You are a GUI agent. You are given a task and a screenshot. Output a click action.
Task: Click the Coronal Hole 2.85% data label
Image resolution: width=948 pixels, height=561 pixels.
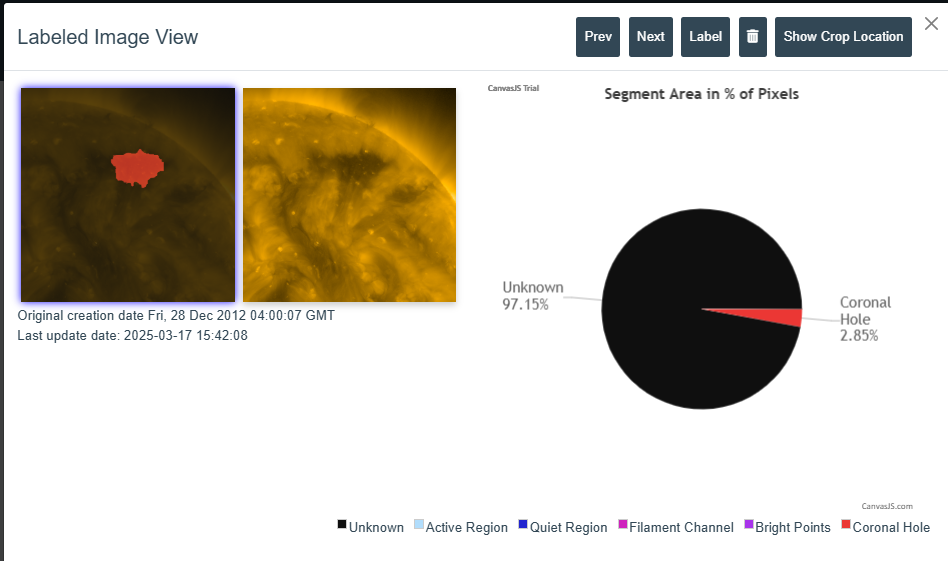coord(865,319)
